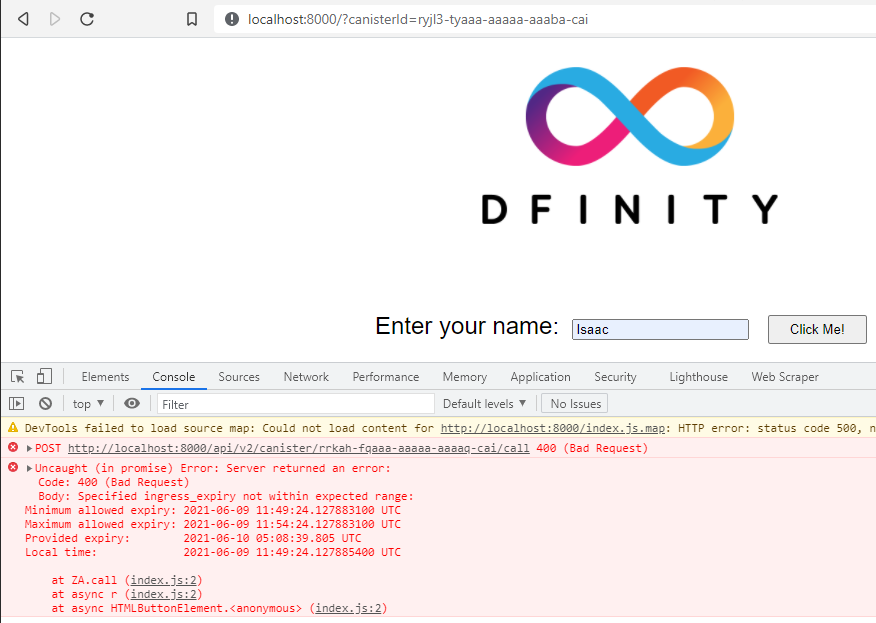Viewport: 876px width, 623px height.
Task: Click the yellow warning triangle icon
Action: tap(13, 428)
